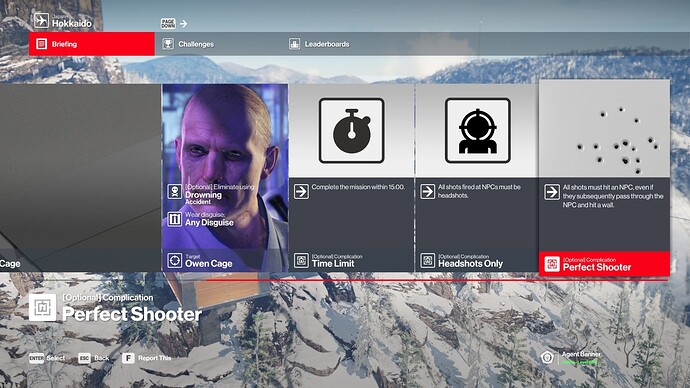The height and width of the screenshot is (388, 690).
Task: Click the 'All shots must hit an NPC' description
Action: click(x=613, y=196)
